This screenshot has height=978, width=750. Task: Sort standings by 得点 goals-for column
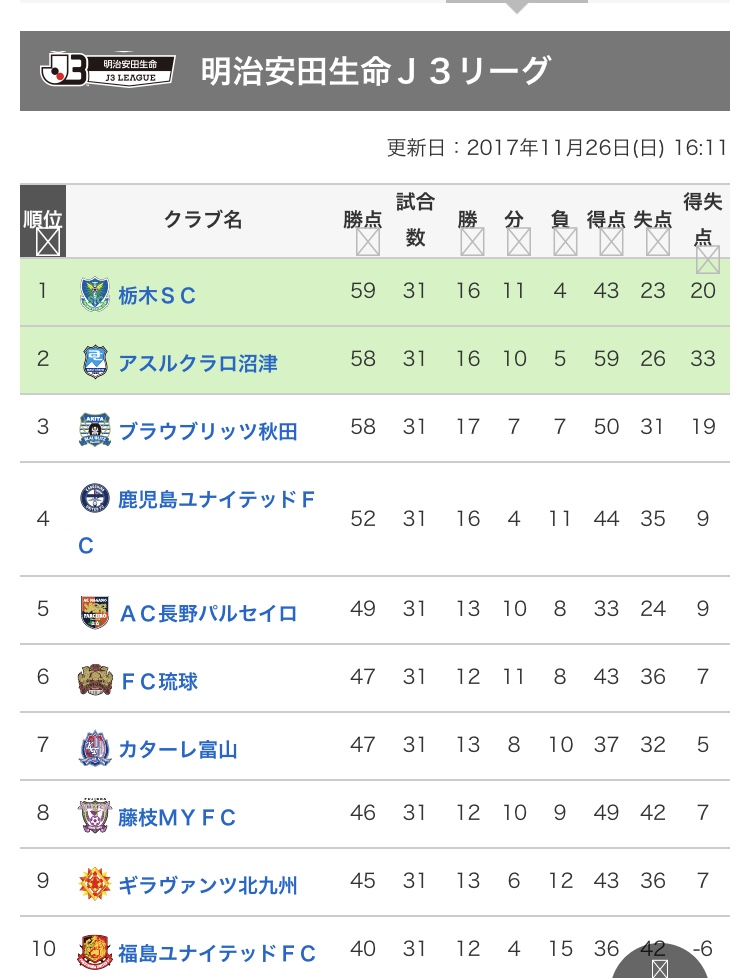(x=611, y=241)
